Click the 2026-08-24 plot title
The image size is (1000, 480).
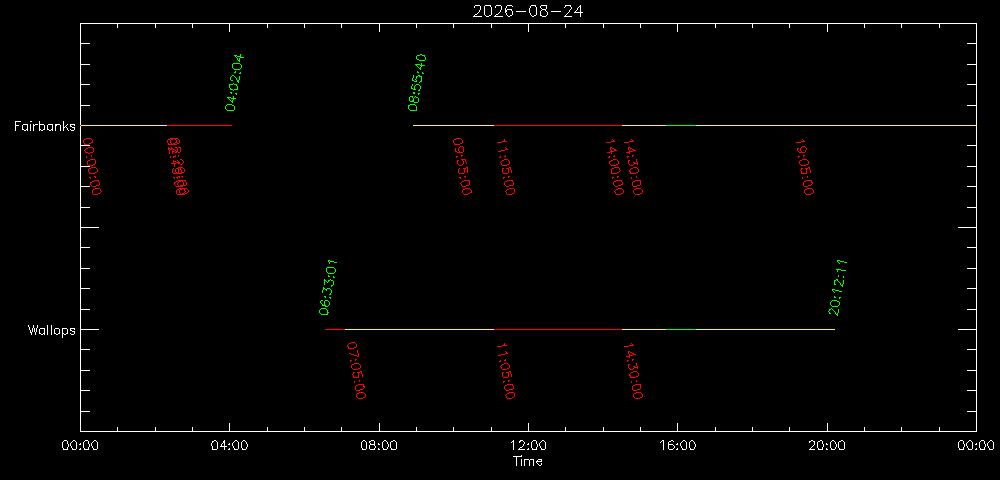pyautogui.click(x=527, y=11)
